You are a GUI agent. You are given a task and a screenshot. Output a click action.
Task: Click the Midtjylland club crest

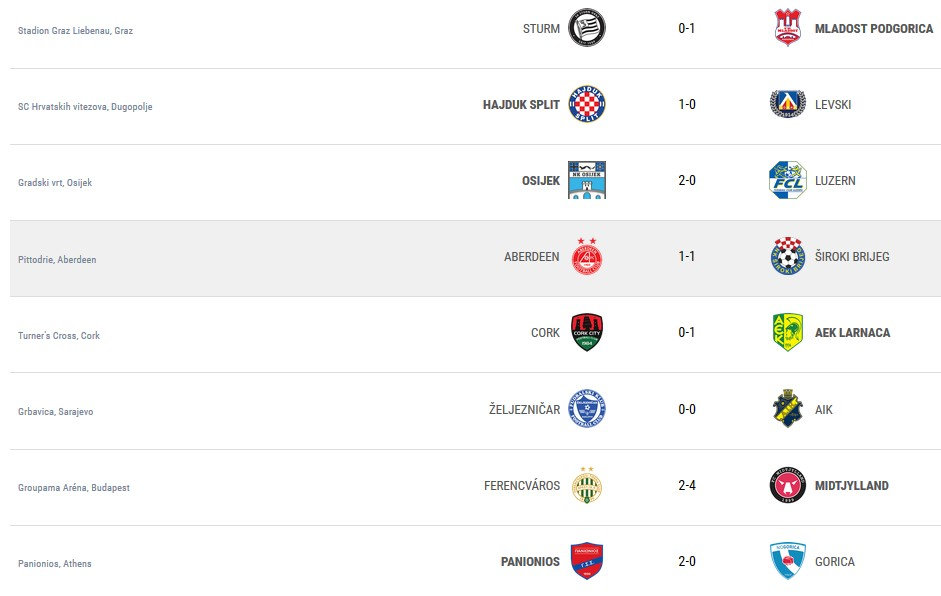click(x=788, y=485)
